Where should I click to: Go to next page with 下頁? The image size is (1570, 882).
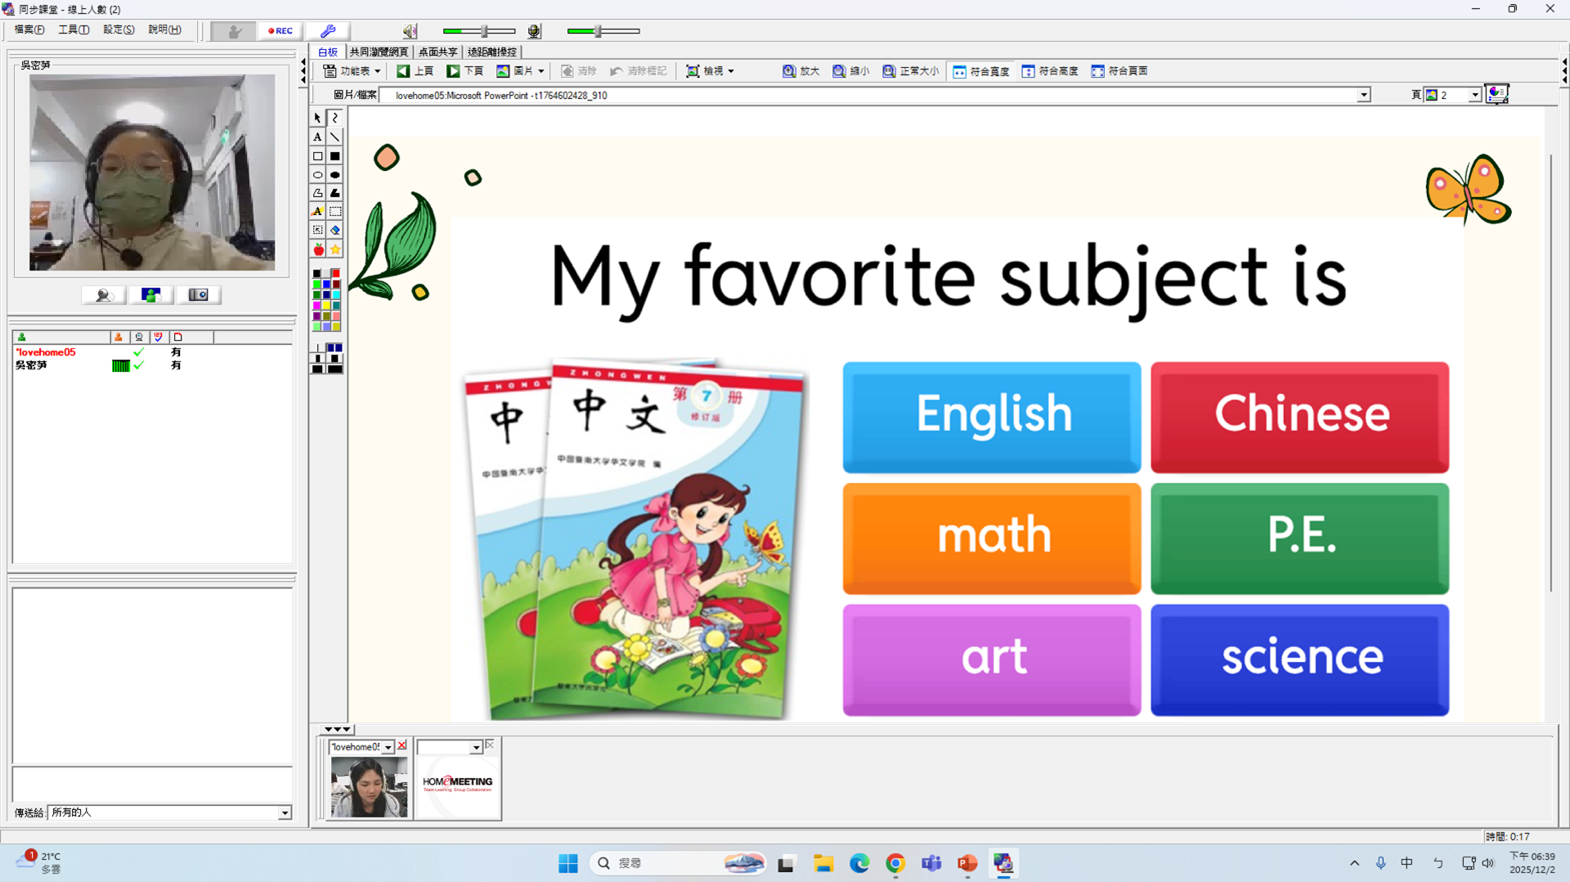(465, 71)
